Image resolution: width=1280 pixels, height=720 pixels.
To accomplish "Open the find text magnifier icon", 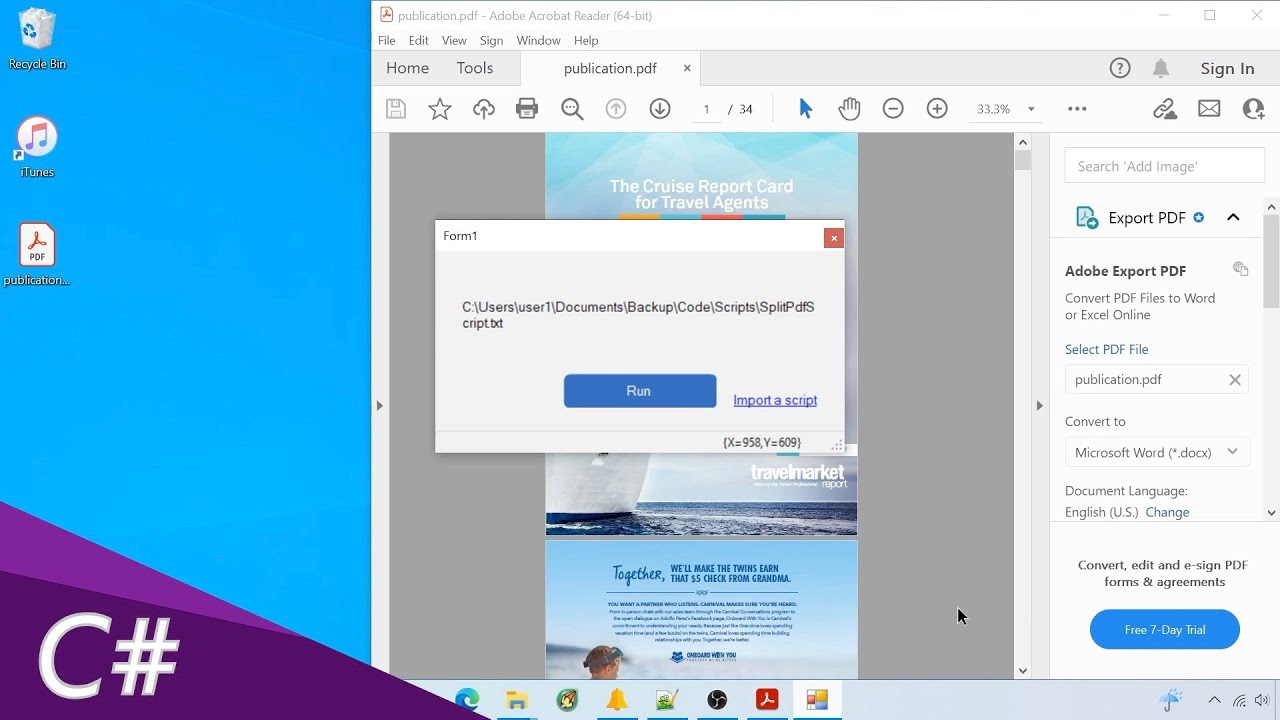I will 572,109.
